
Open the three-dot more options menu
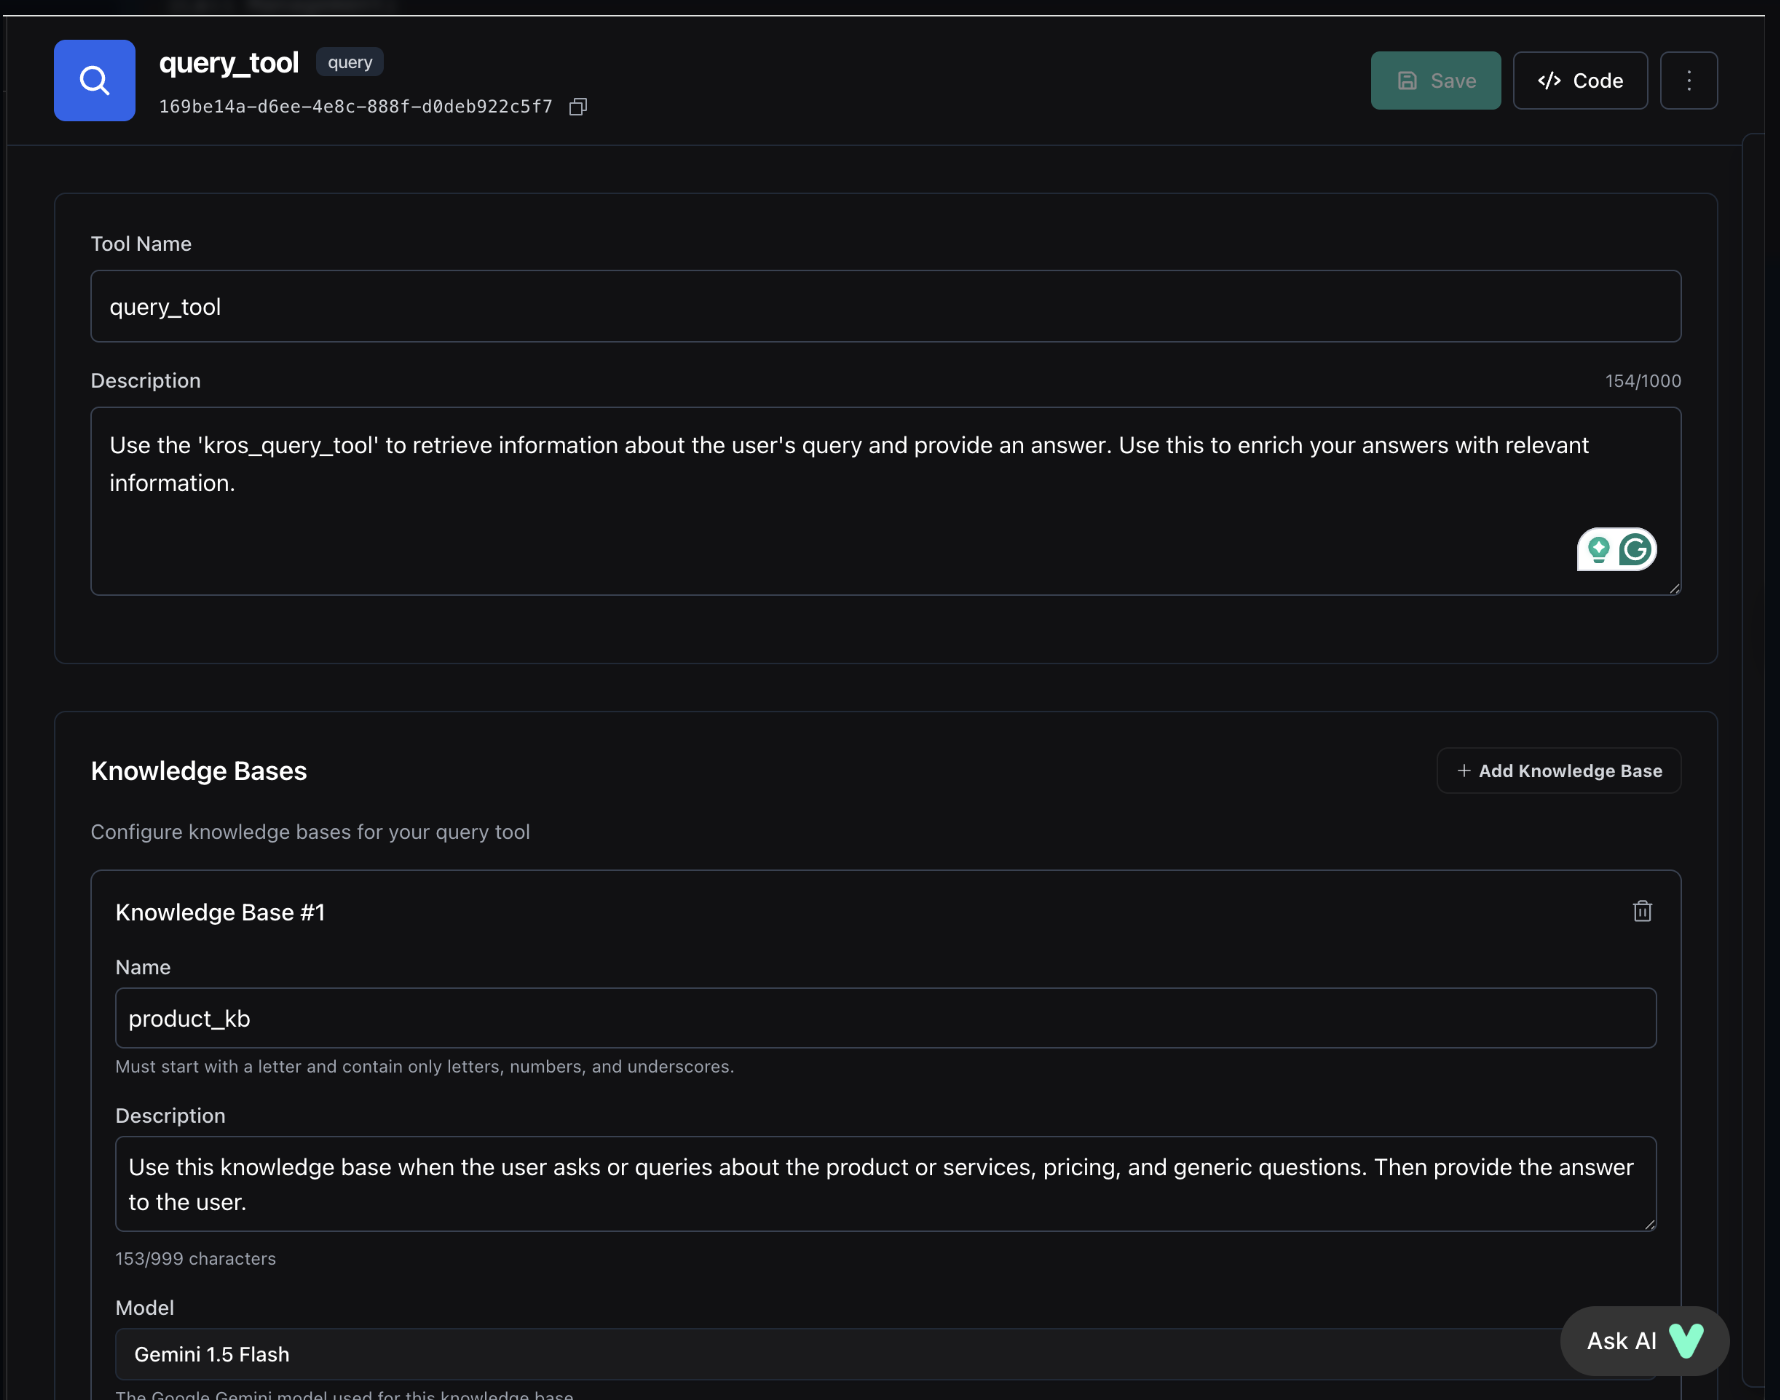click(x=1688, y=80)
